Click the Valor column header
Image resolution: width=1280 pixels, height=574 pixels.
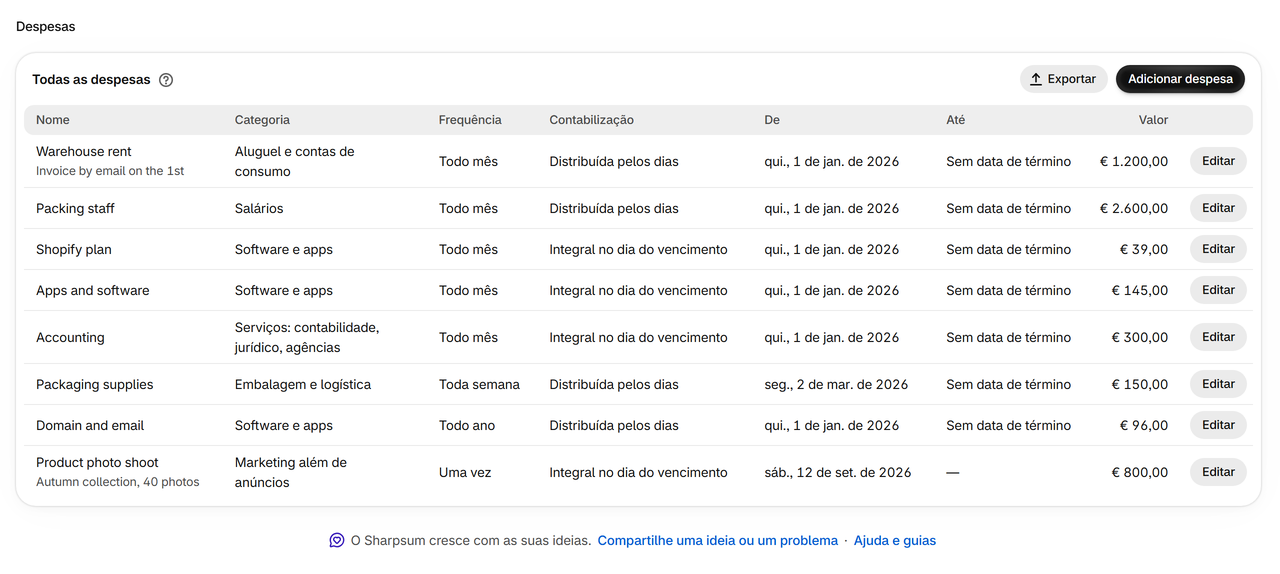1153,120
